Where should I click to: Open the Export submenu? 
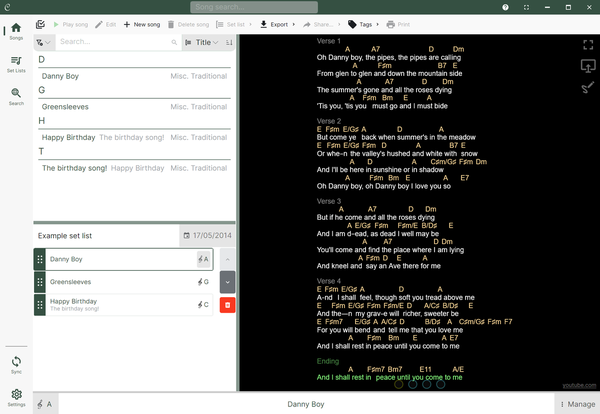(x=277, y=24)
